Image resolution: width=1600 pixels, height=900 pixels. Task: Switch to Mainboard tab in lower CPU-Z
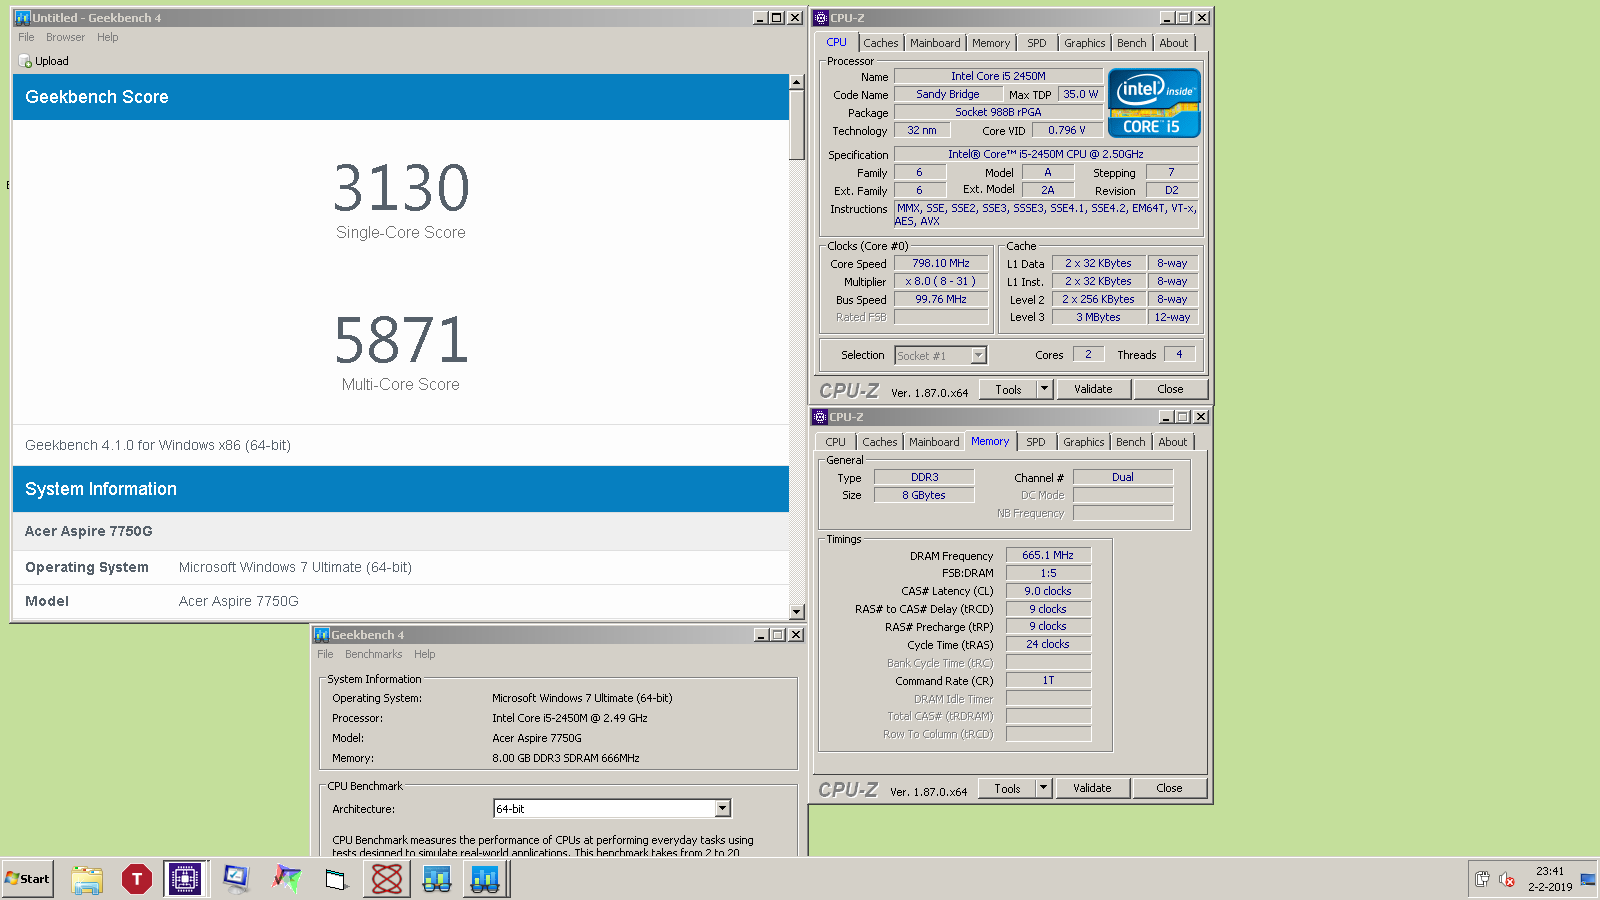(934, 442)
